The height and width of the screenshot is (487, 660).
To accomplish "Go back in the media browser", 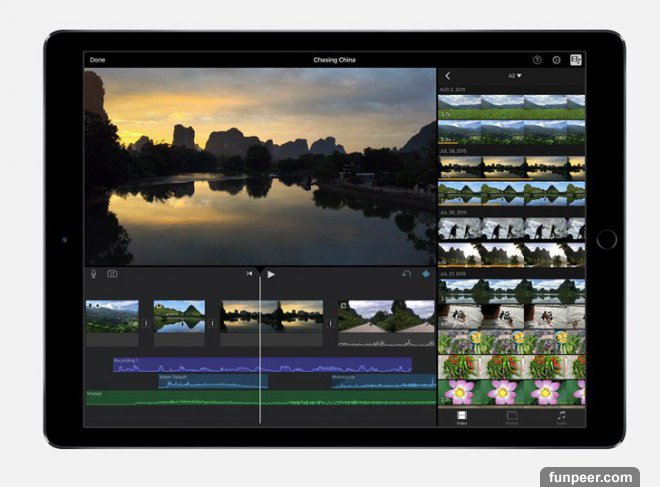I will click(x=448, y=76).
